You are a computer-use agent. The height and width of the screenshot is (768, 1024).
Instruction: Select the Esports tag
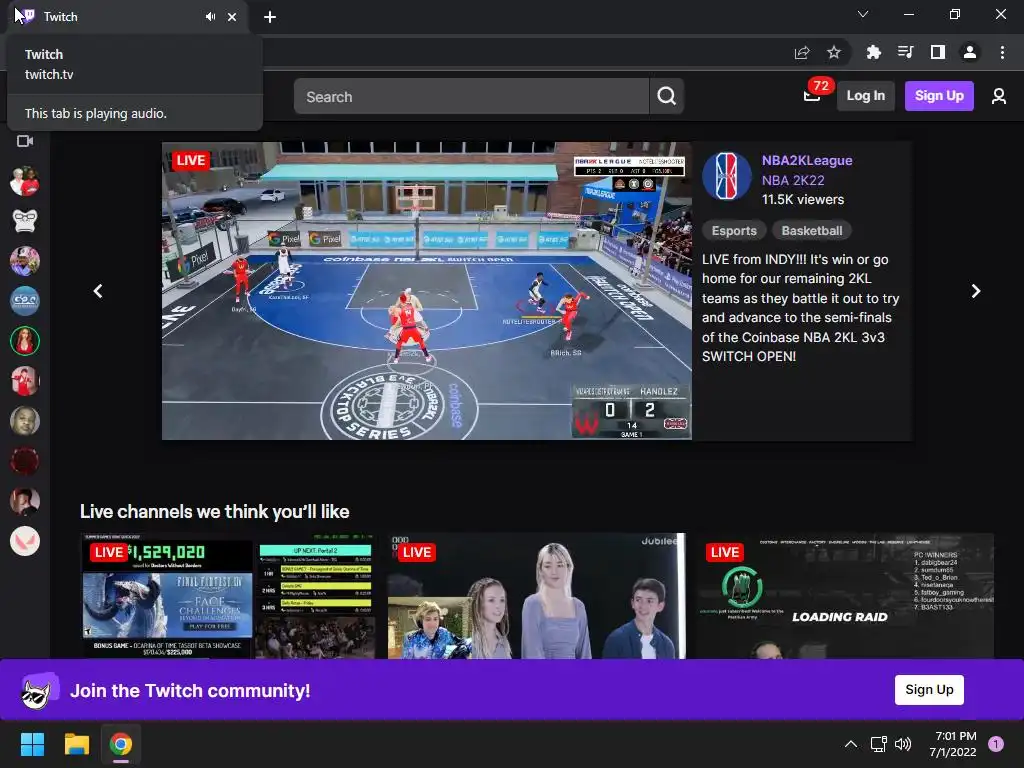point(734,231)
